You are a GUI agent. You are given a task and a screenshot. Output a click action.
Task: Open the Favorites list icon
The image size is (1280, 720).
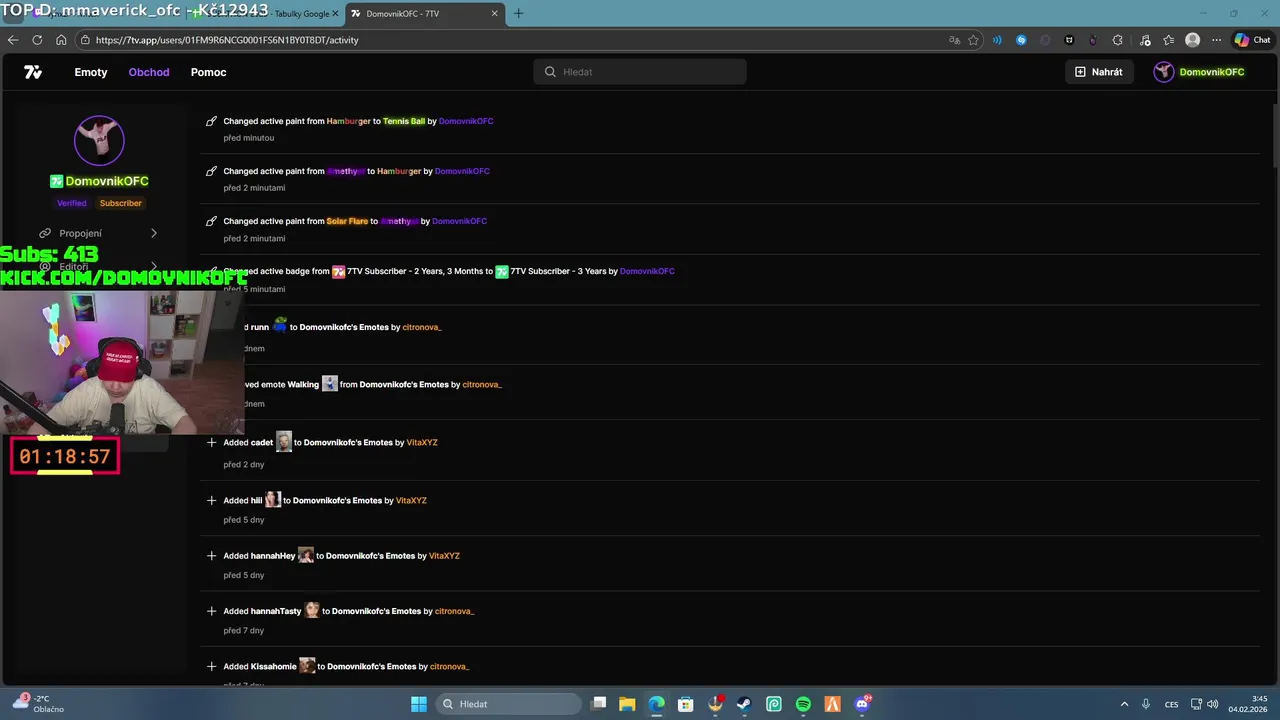(x=1168, y=40)
